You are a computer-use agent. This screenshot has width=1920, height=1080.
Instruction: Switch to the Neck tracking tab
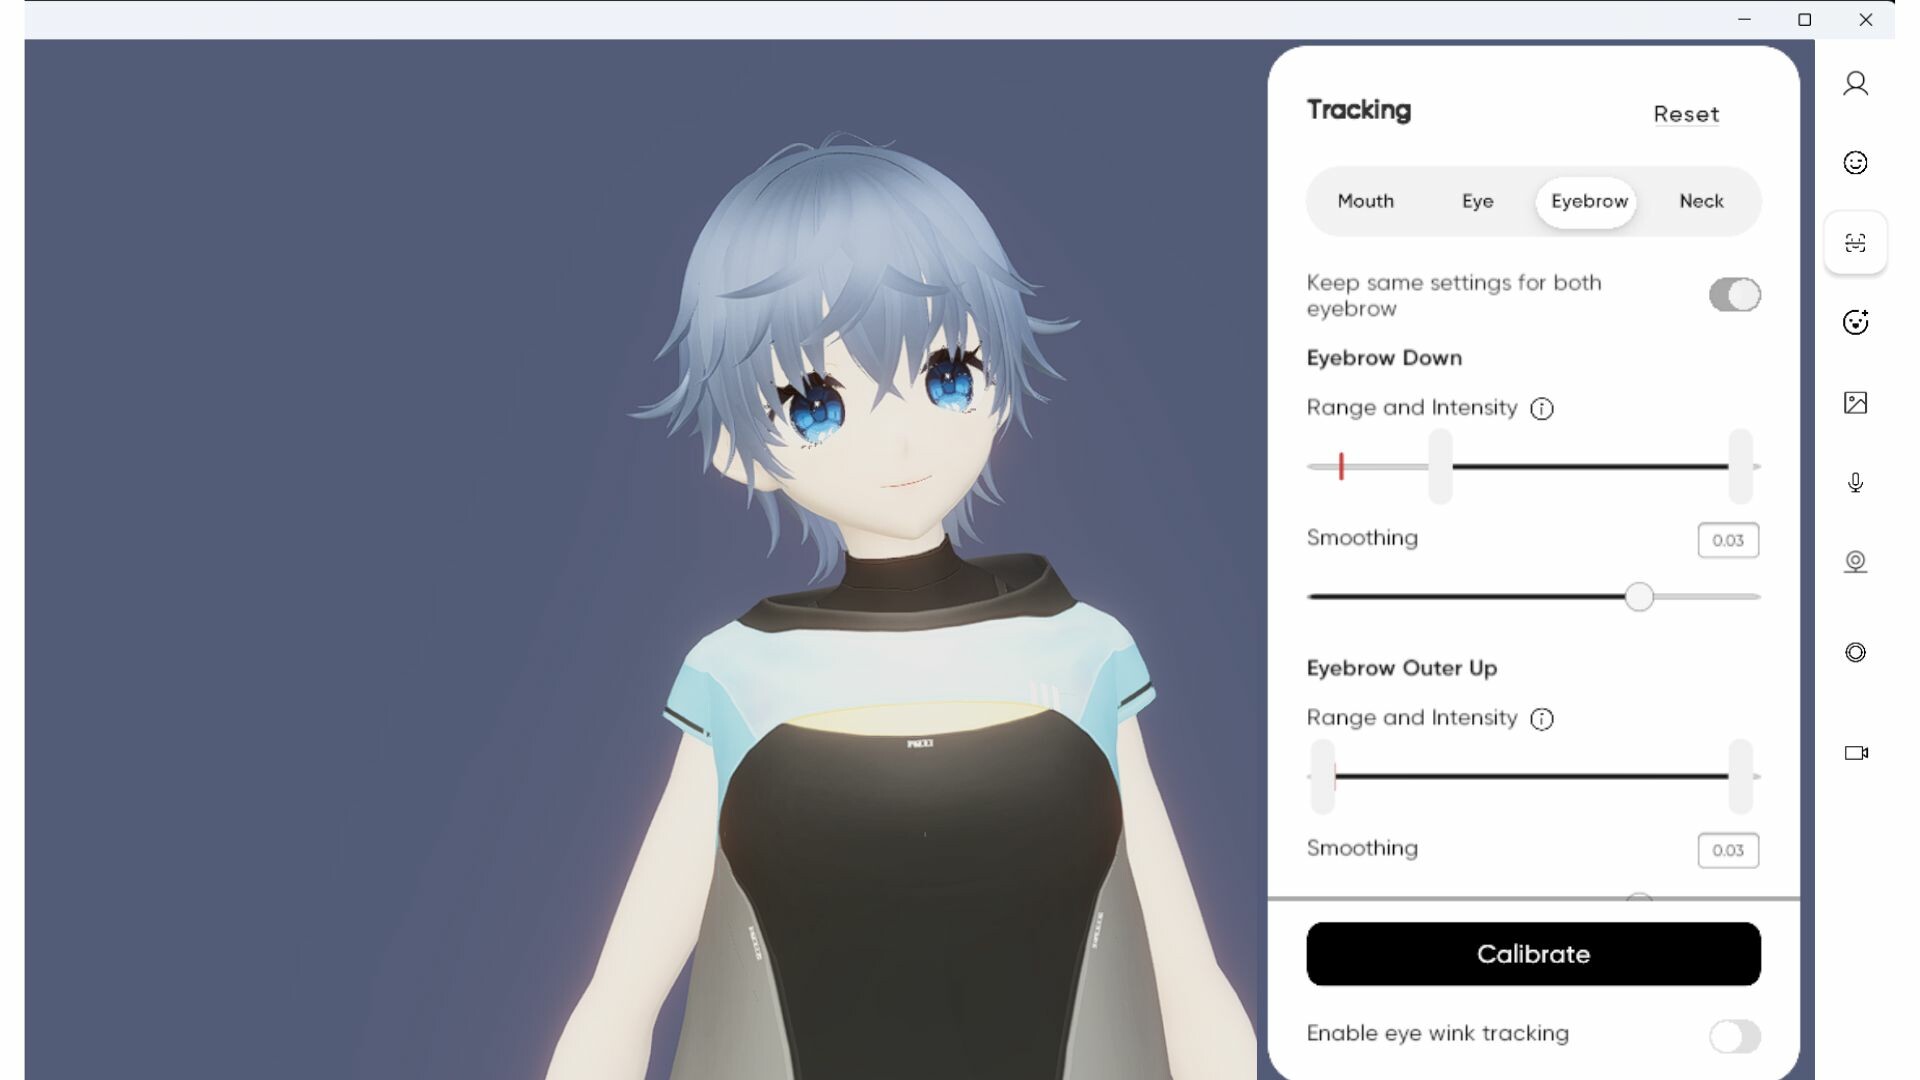click(1701, 201)
